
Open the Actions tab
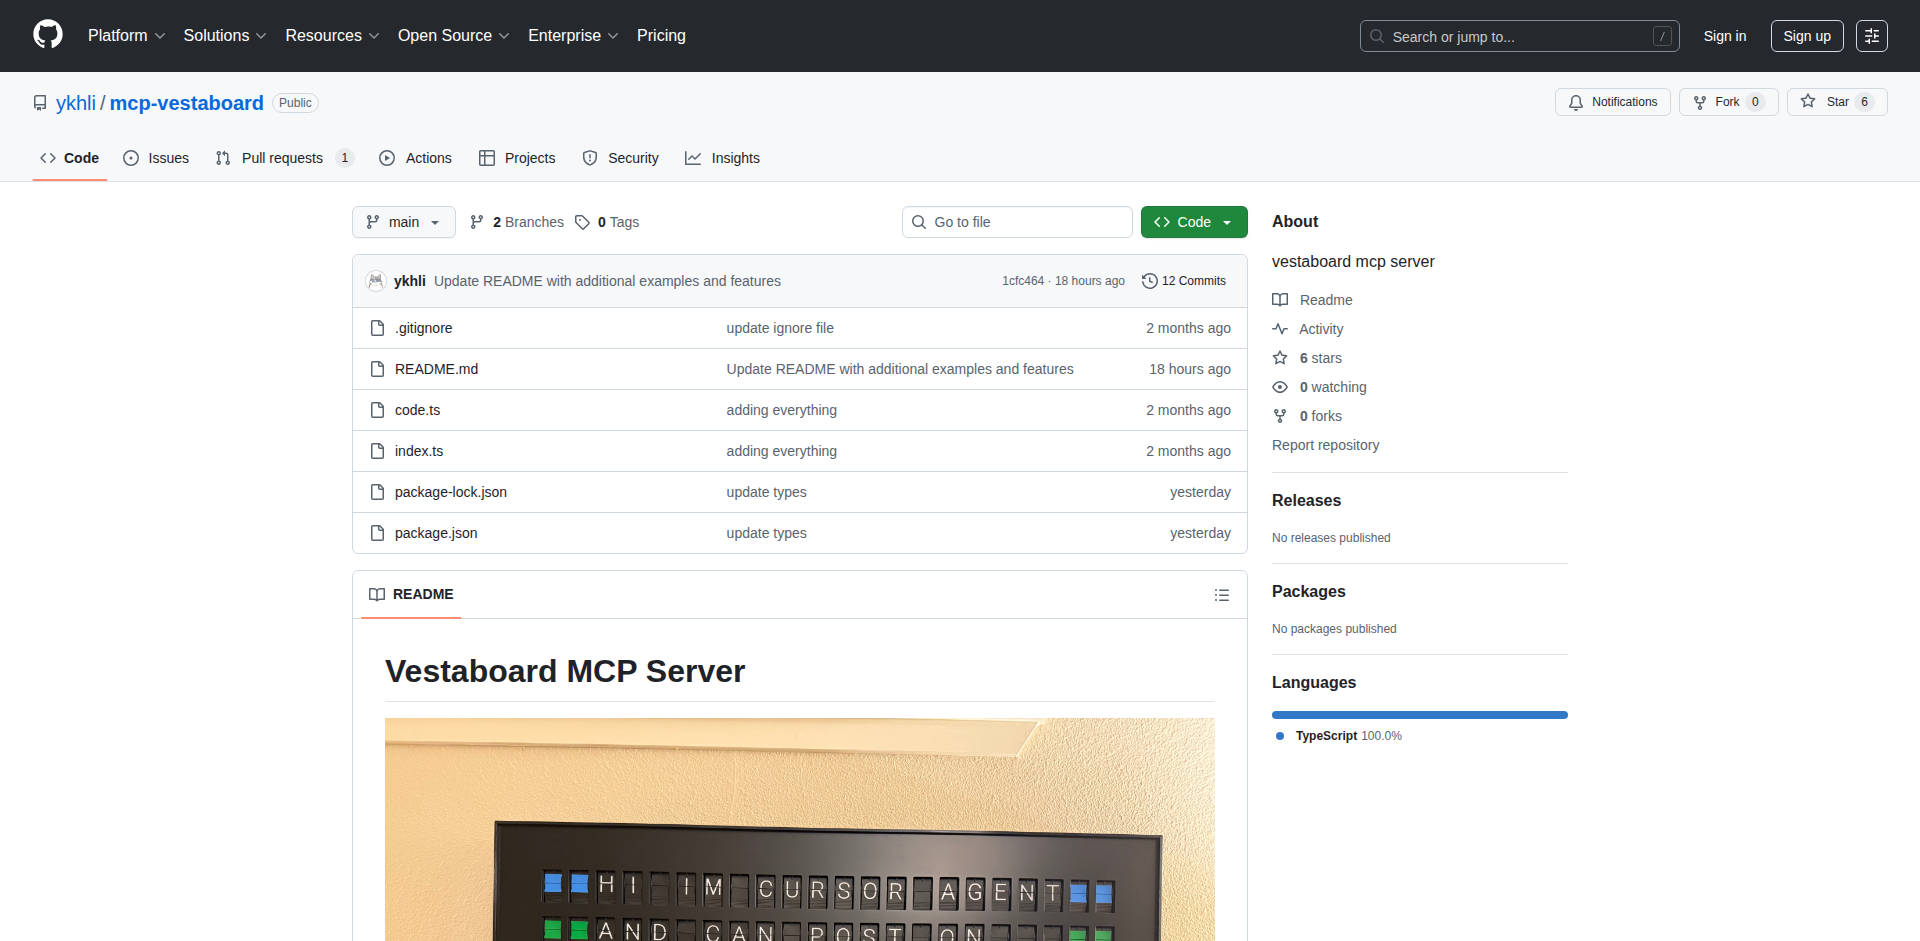[416, 158]
